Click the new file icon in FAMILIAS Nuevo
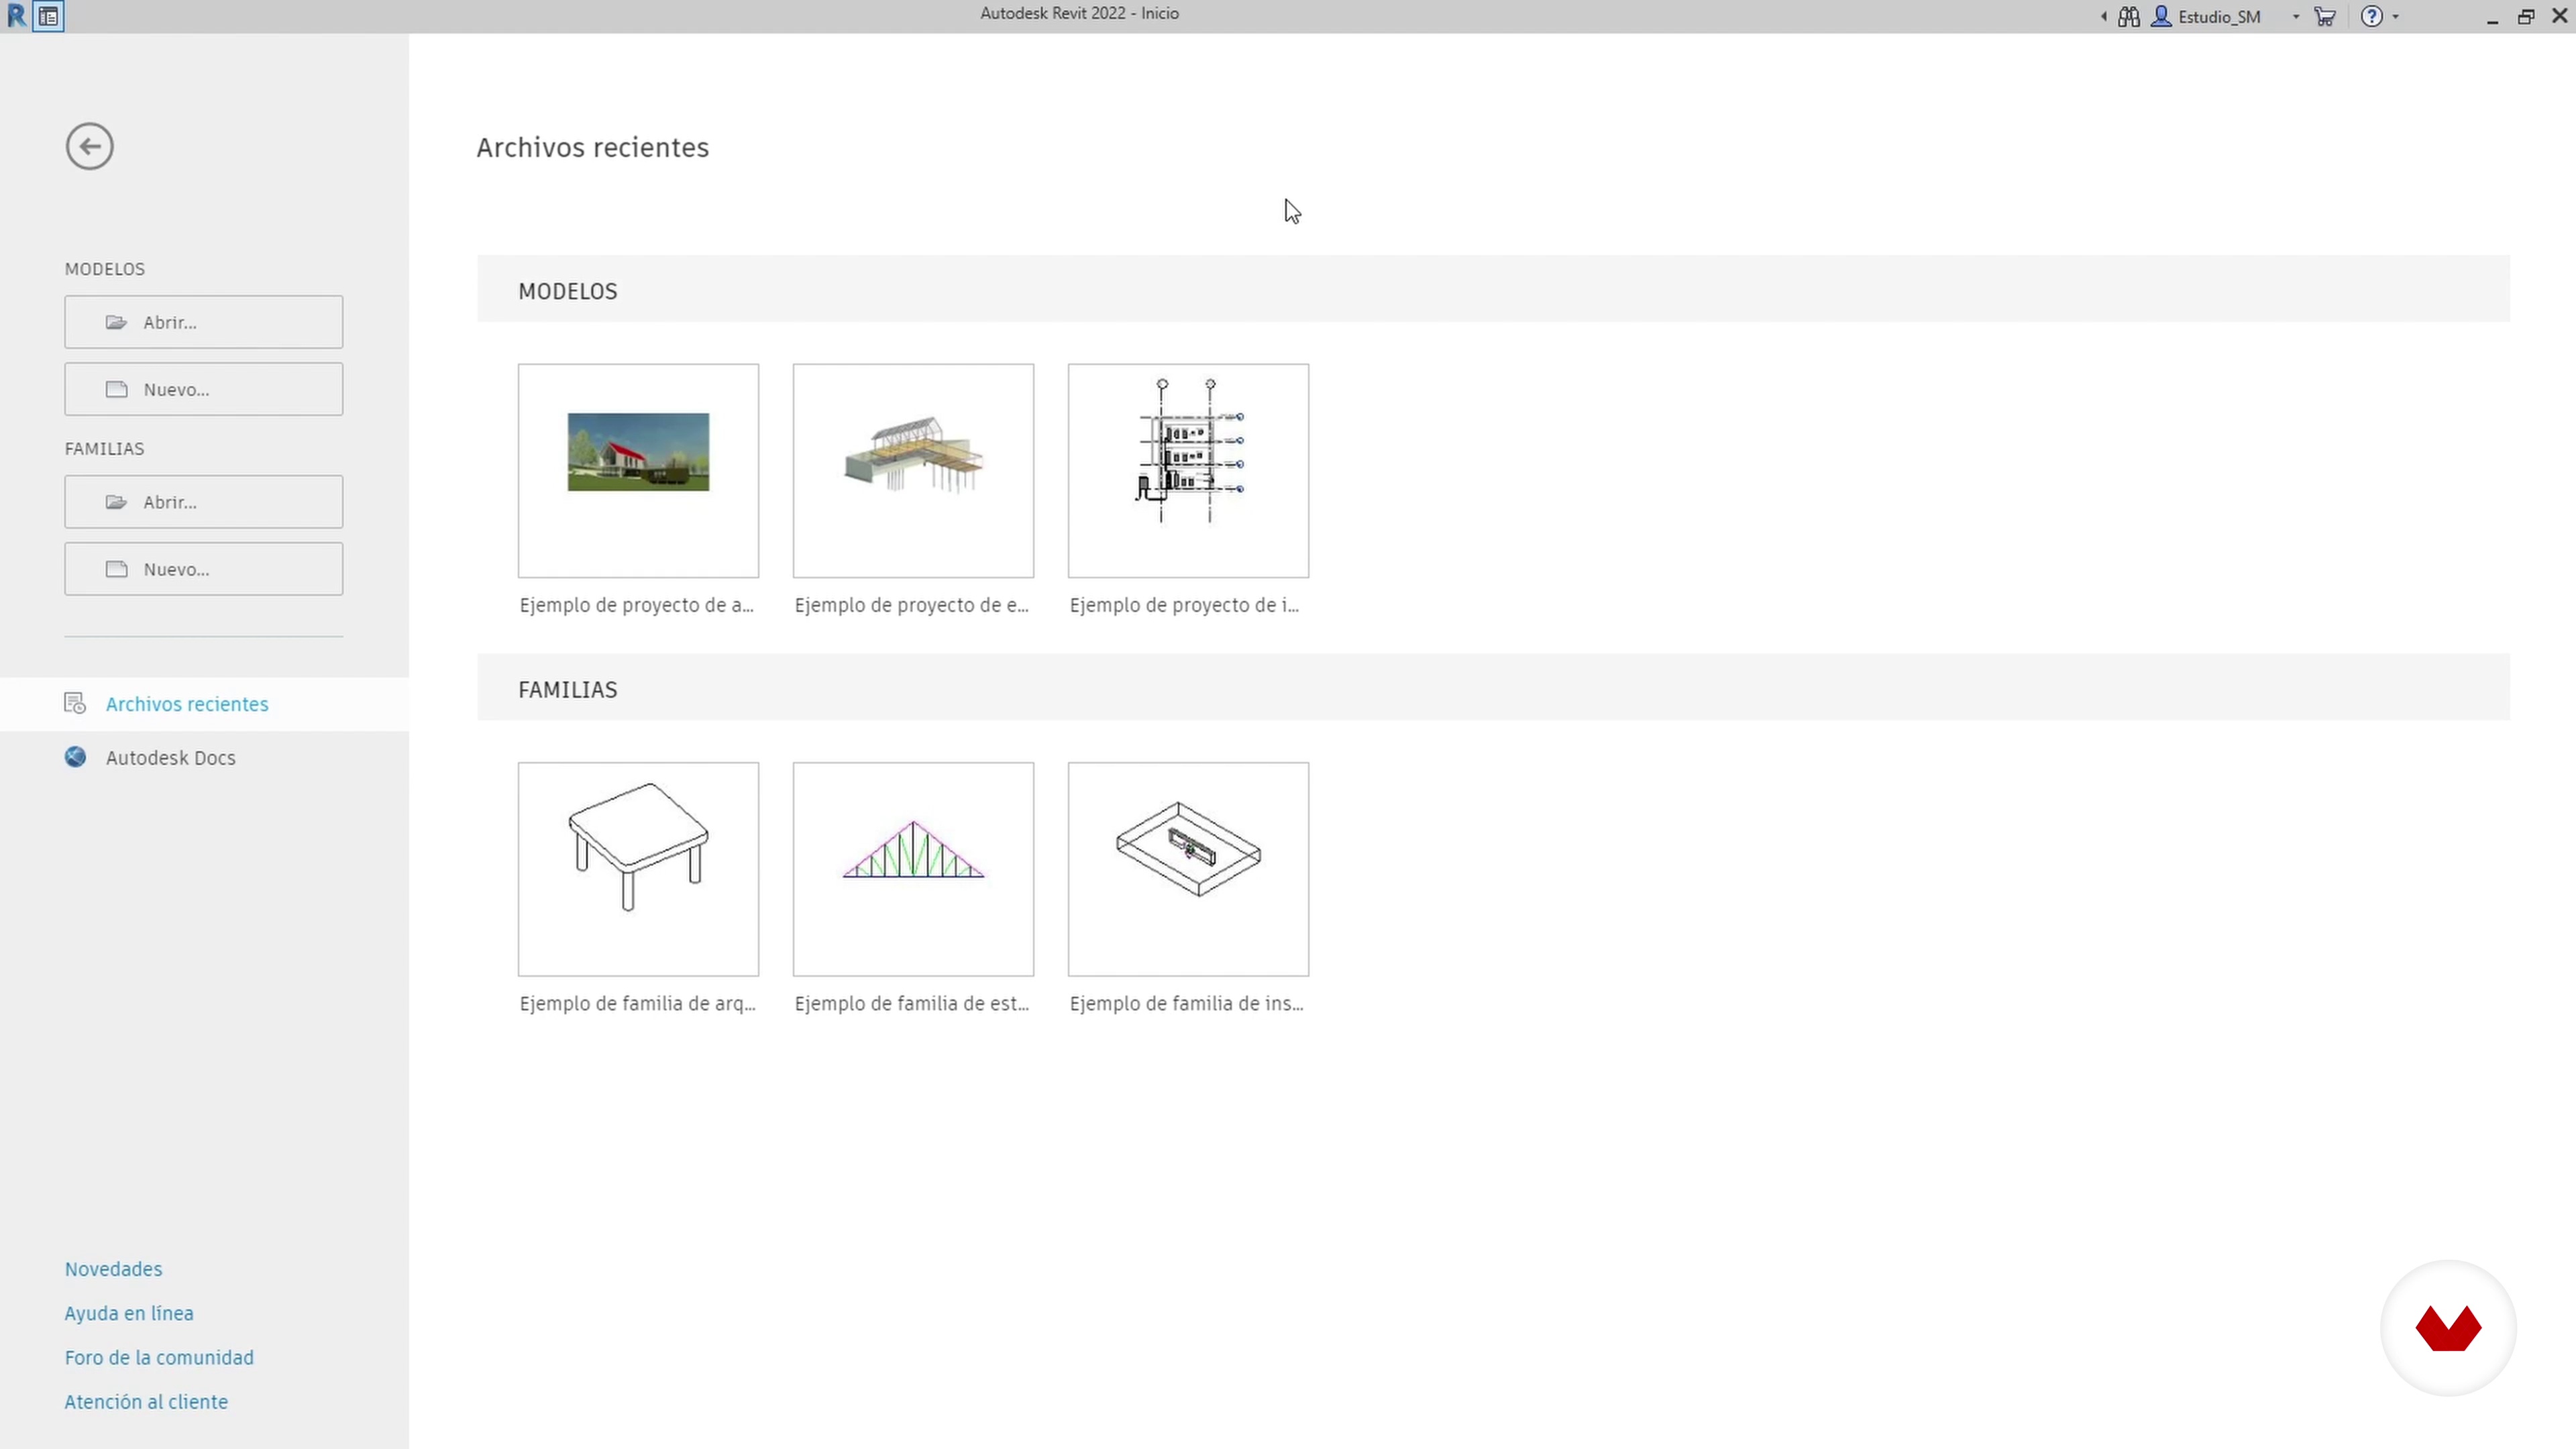This screenshot has height=1449, width=2576. pos(117,569)
